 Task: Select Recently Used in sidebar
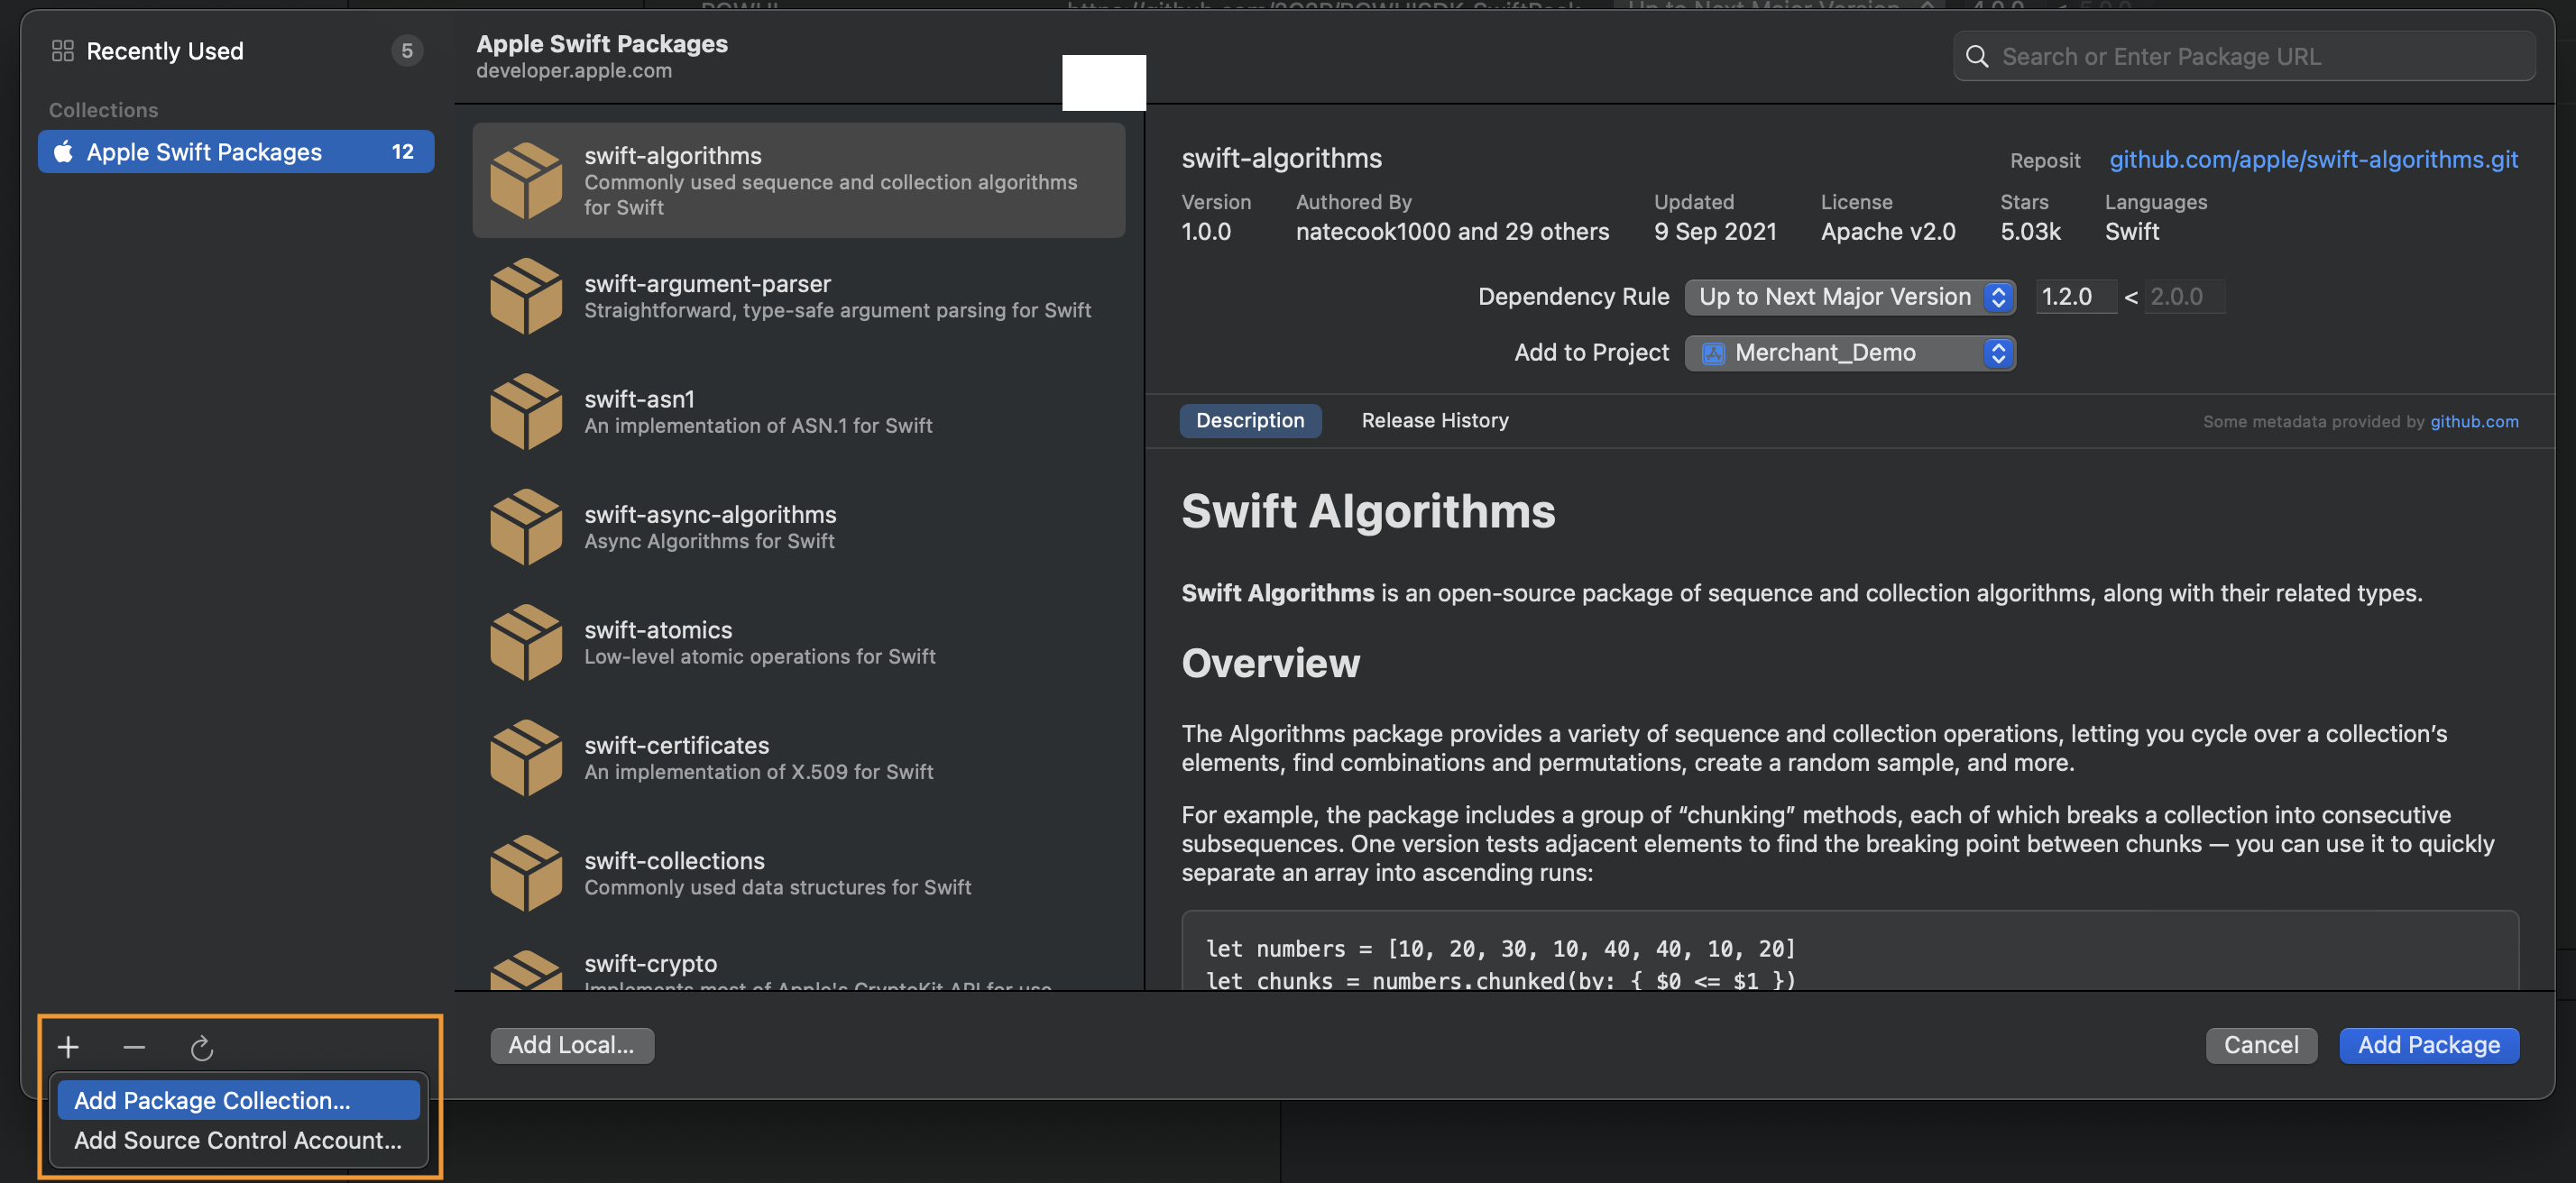pyautogui.click(x=236, y=51)
